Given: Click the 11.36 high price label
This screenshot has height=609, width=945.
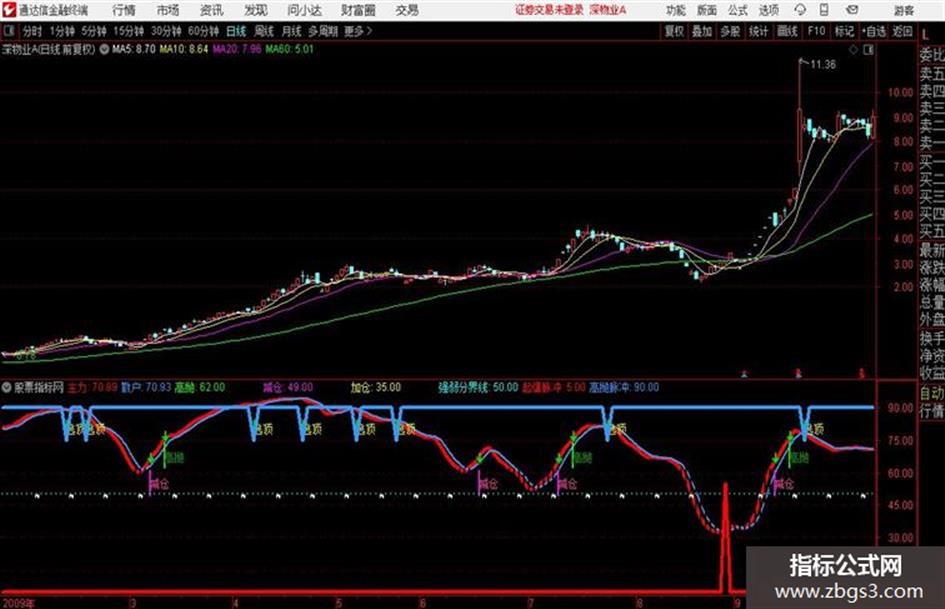Looking at the screenshot, I should [822, 65].
